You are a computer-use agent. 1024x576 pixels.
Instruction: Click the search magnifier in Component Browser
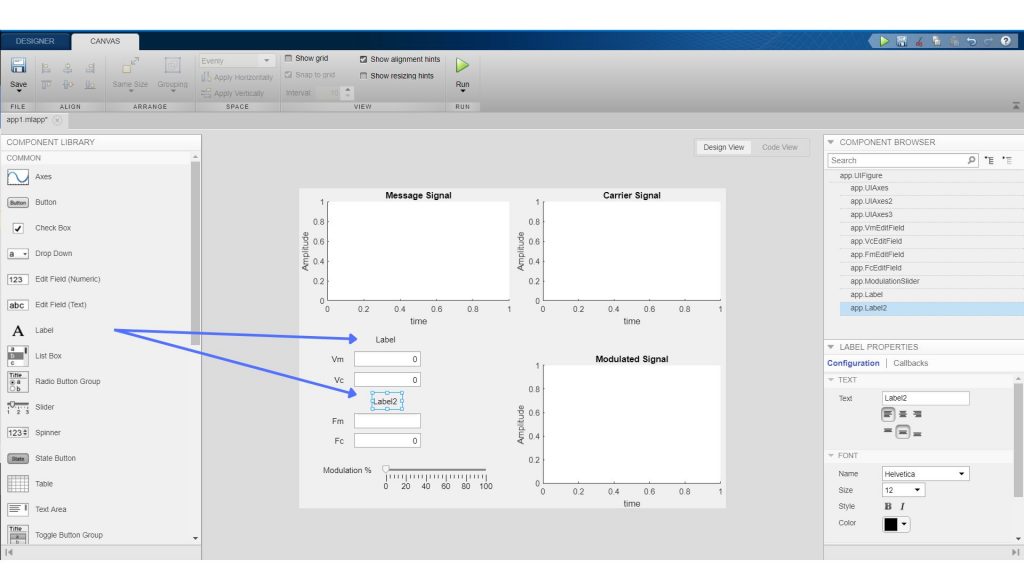[x=970, y=160]
